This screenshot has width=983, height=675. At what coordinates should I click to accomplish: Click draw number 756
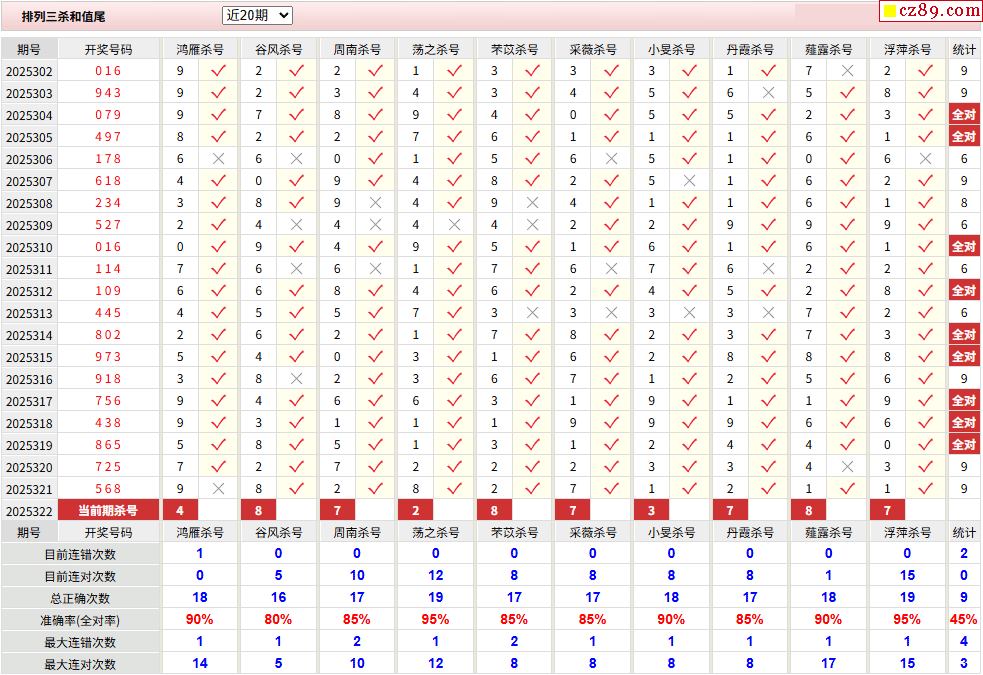108,400
